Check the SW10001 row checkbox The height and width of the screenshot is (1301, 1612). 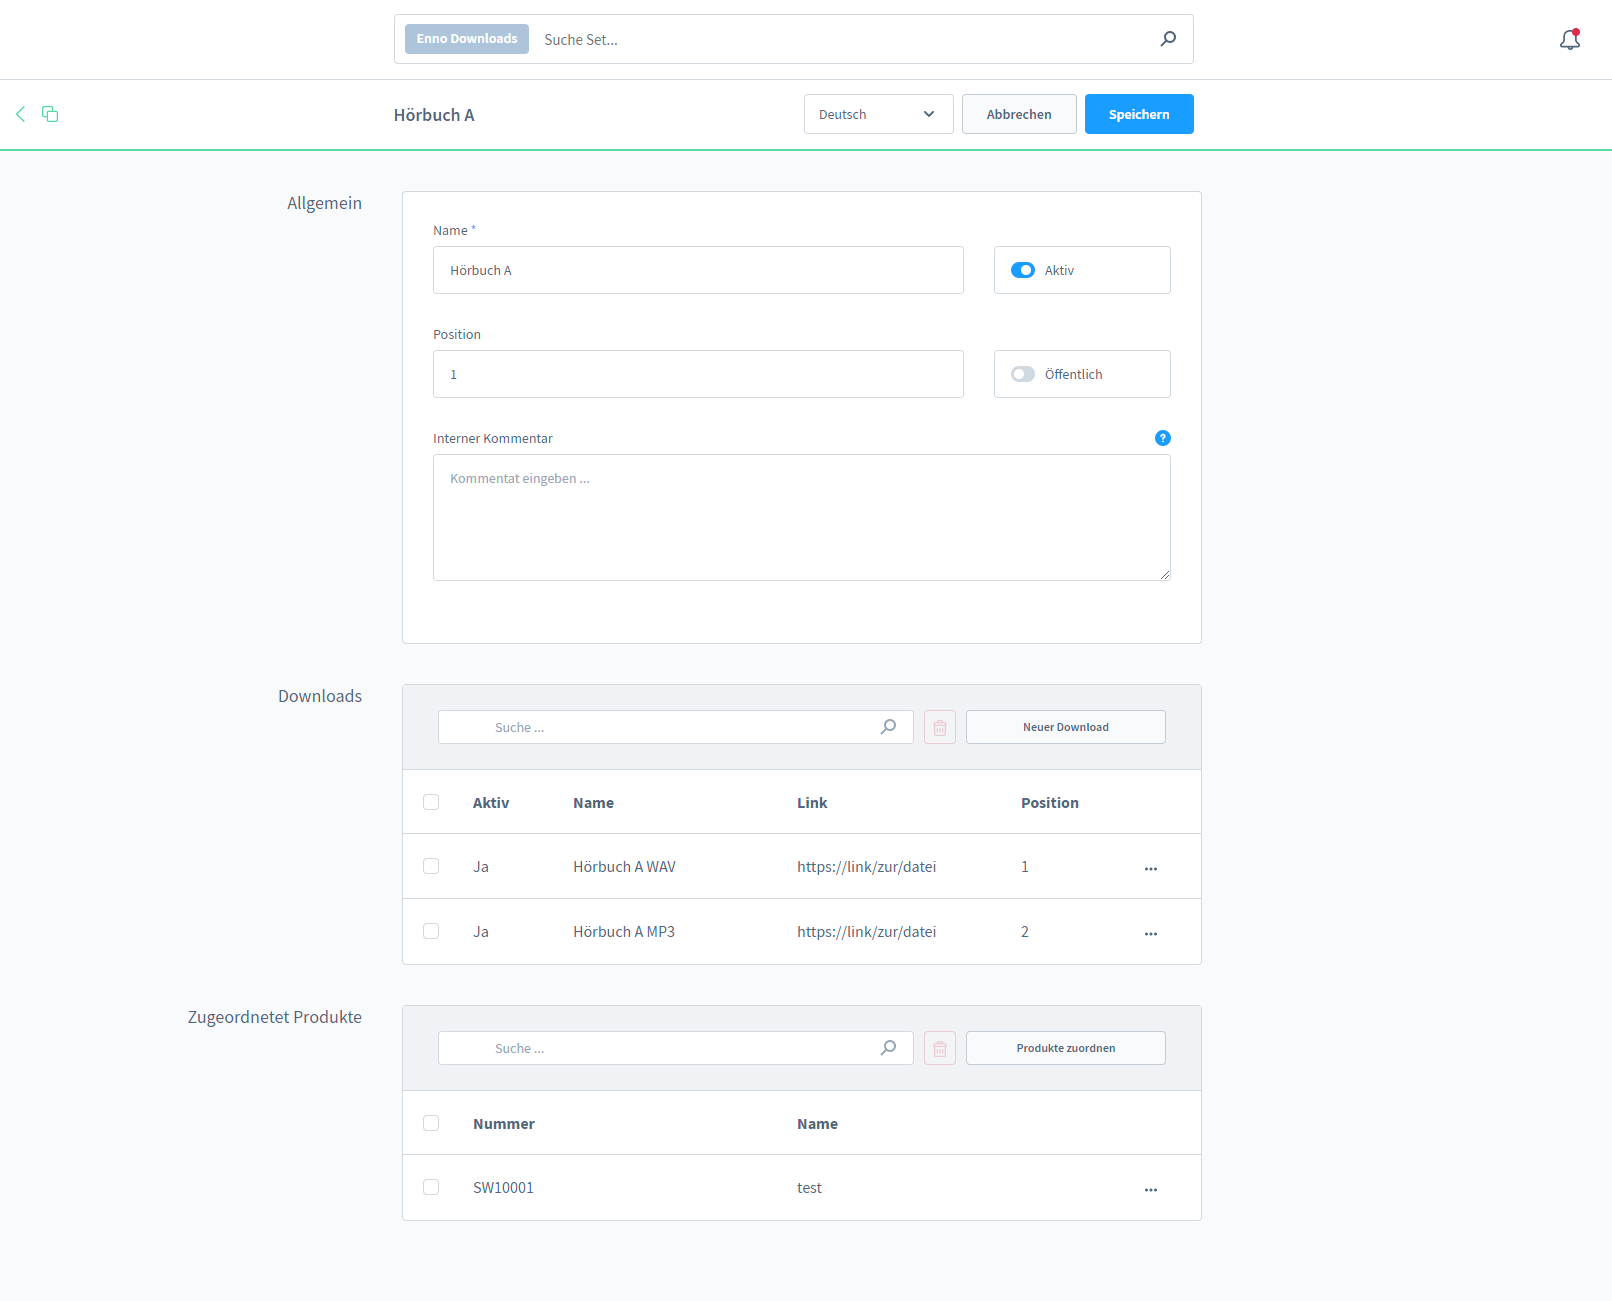[x=431, y=1187]
